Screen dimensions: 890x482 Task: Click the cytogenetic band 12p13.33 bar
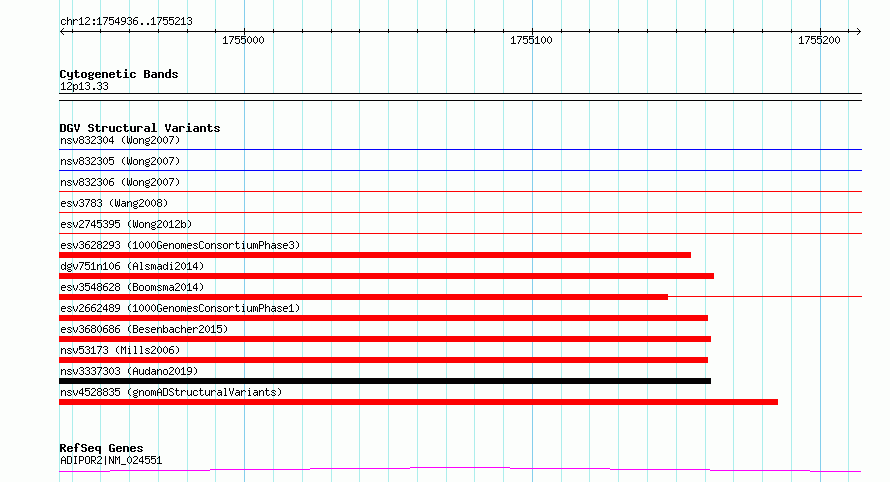click(x=460, y=97)
